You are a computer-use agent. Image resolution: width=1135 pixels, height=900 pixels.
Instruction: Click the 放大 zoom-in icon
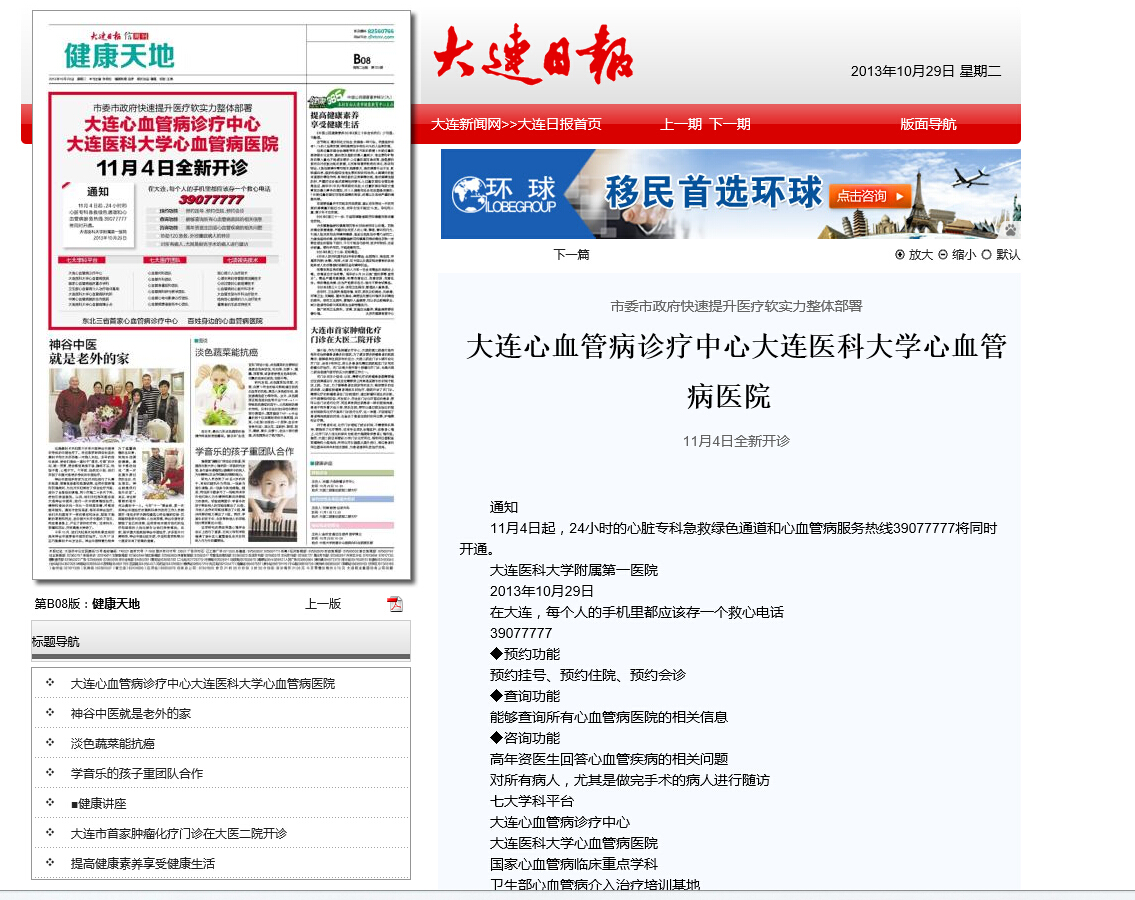tap(900, 255)
